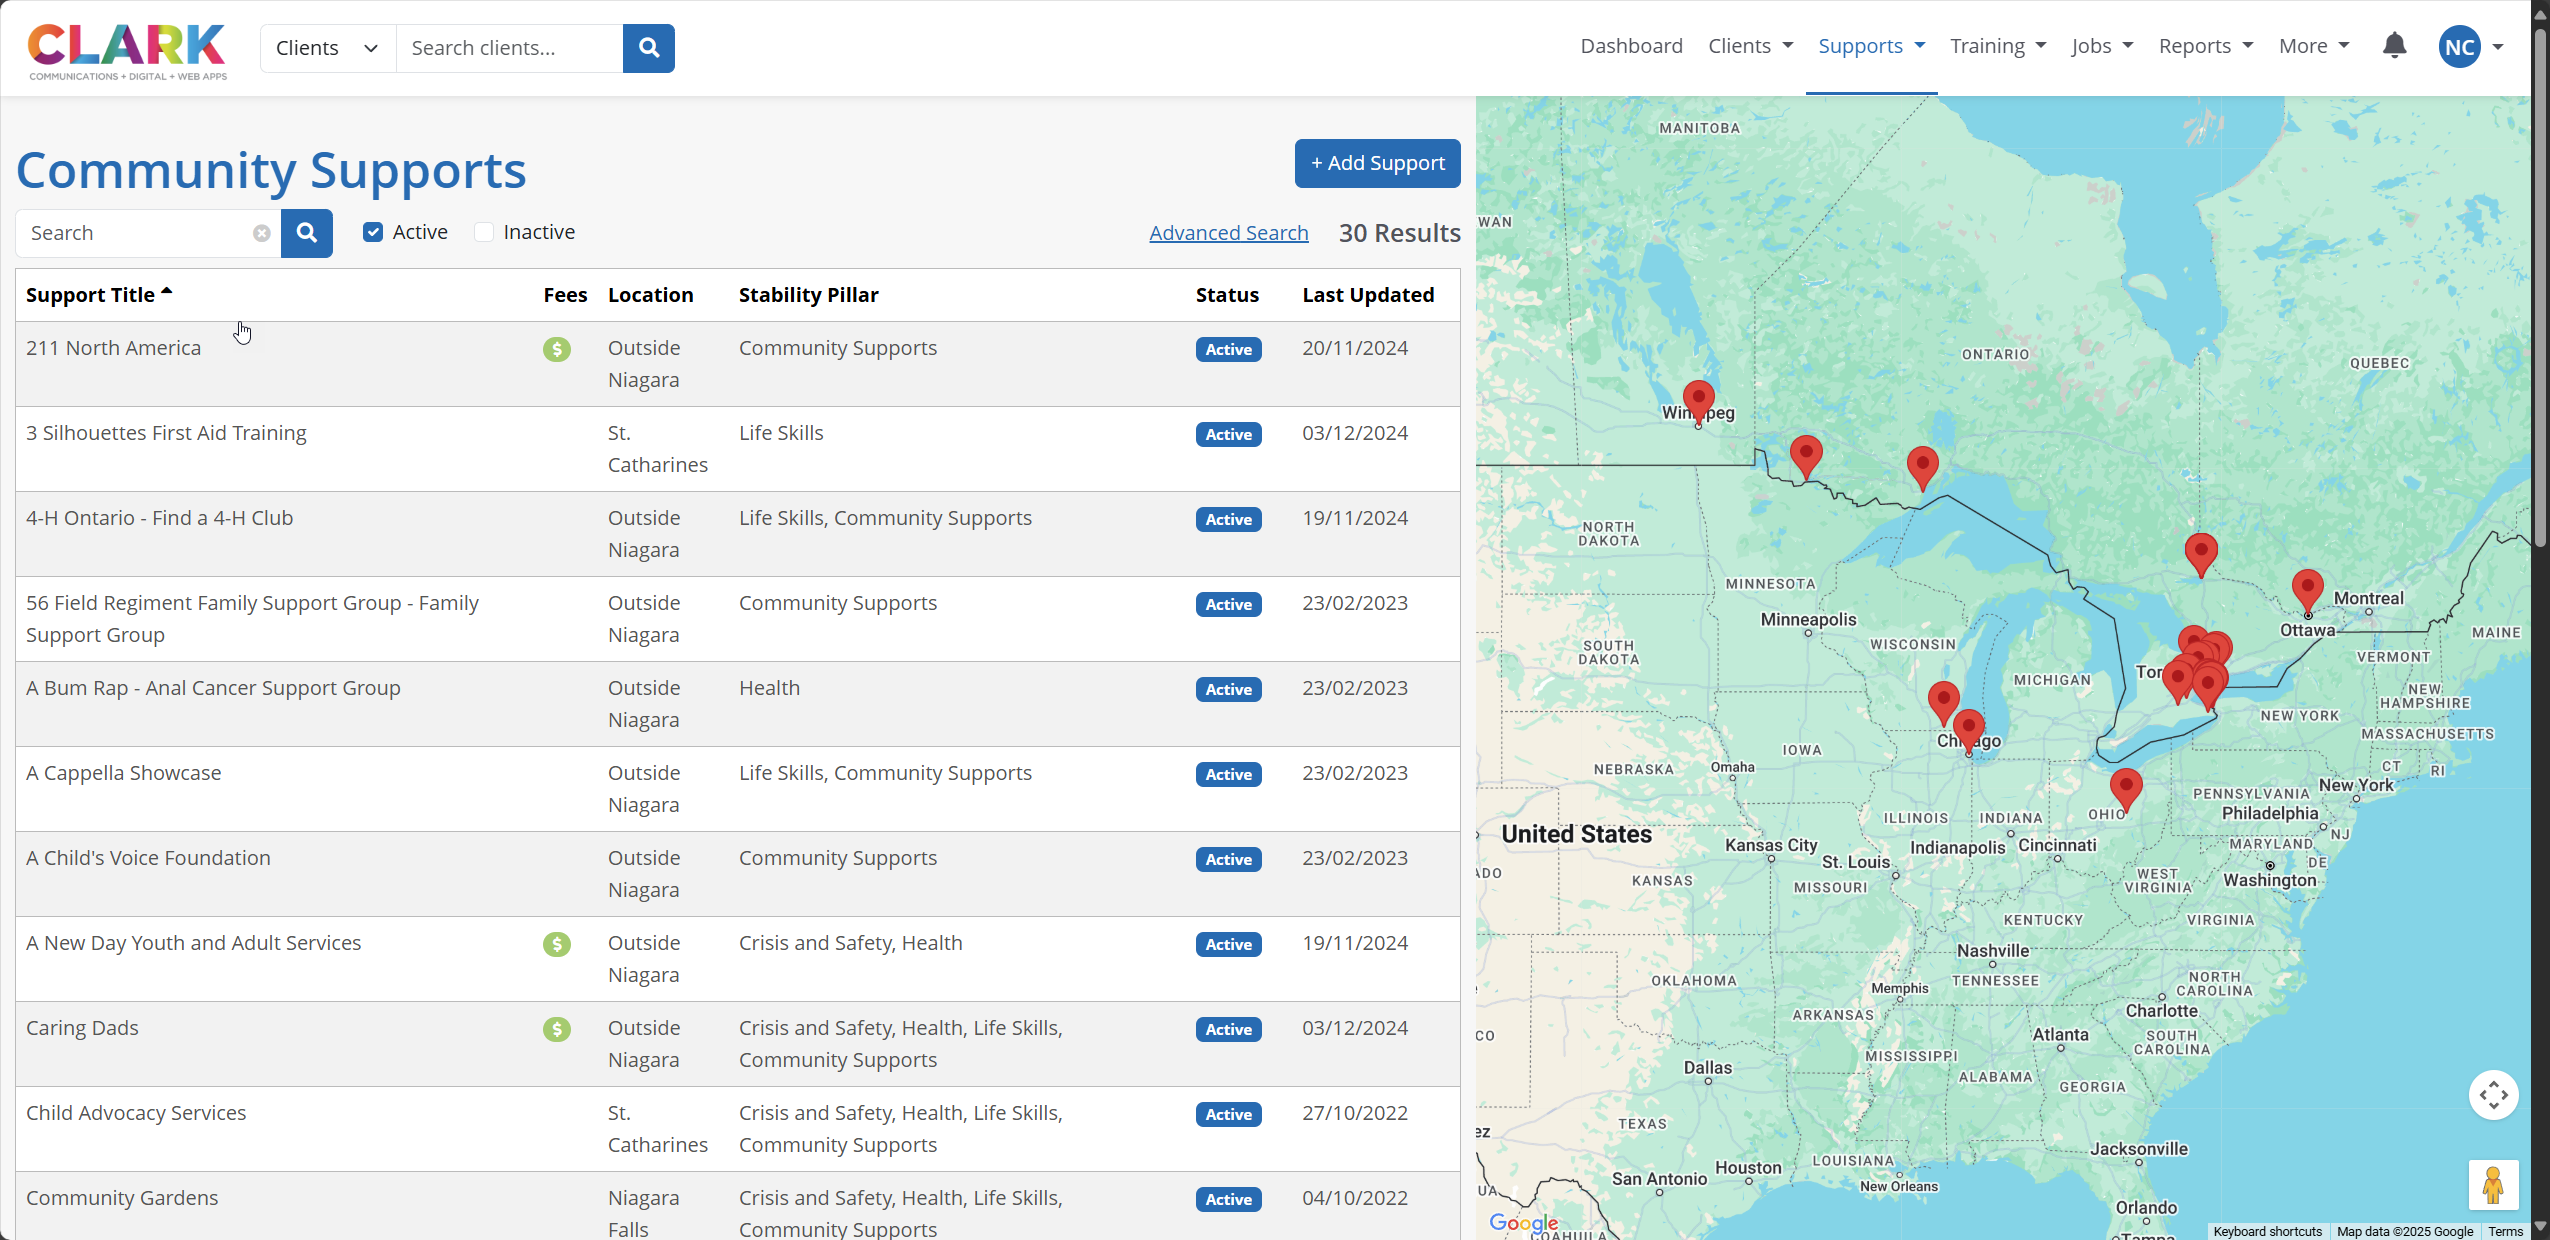Open the Advanced Search link

[x=1228, y=233]
